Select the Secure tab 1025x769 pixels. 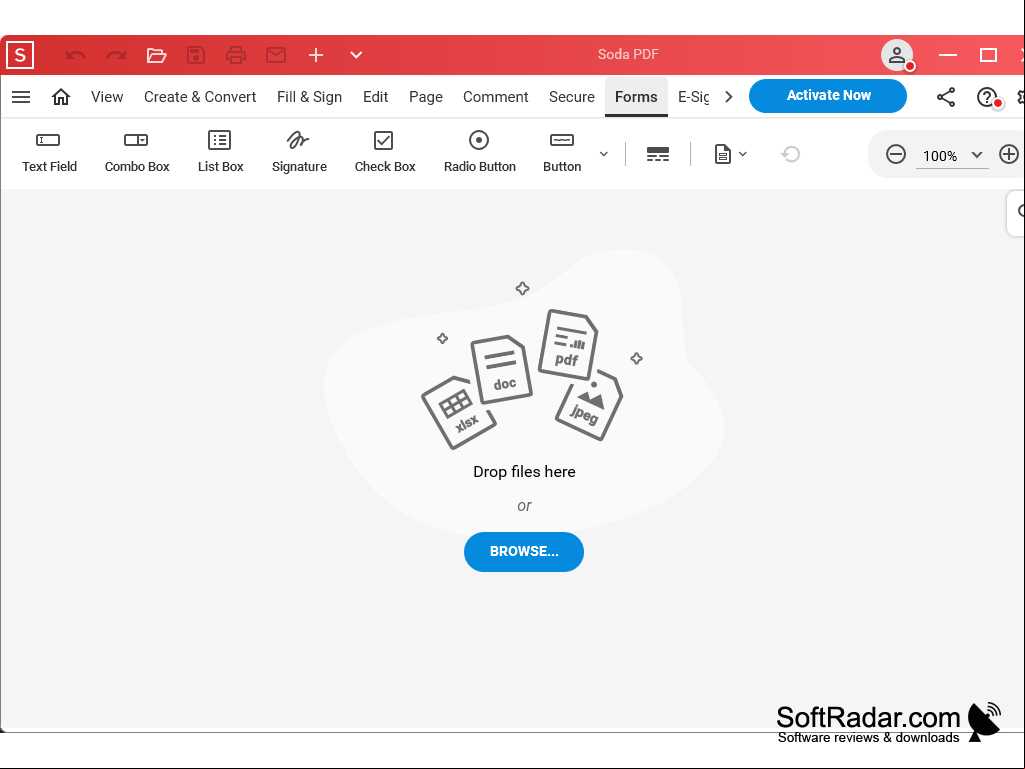(x=572, y=97)
